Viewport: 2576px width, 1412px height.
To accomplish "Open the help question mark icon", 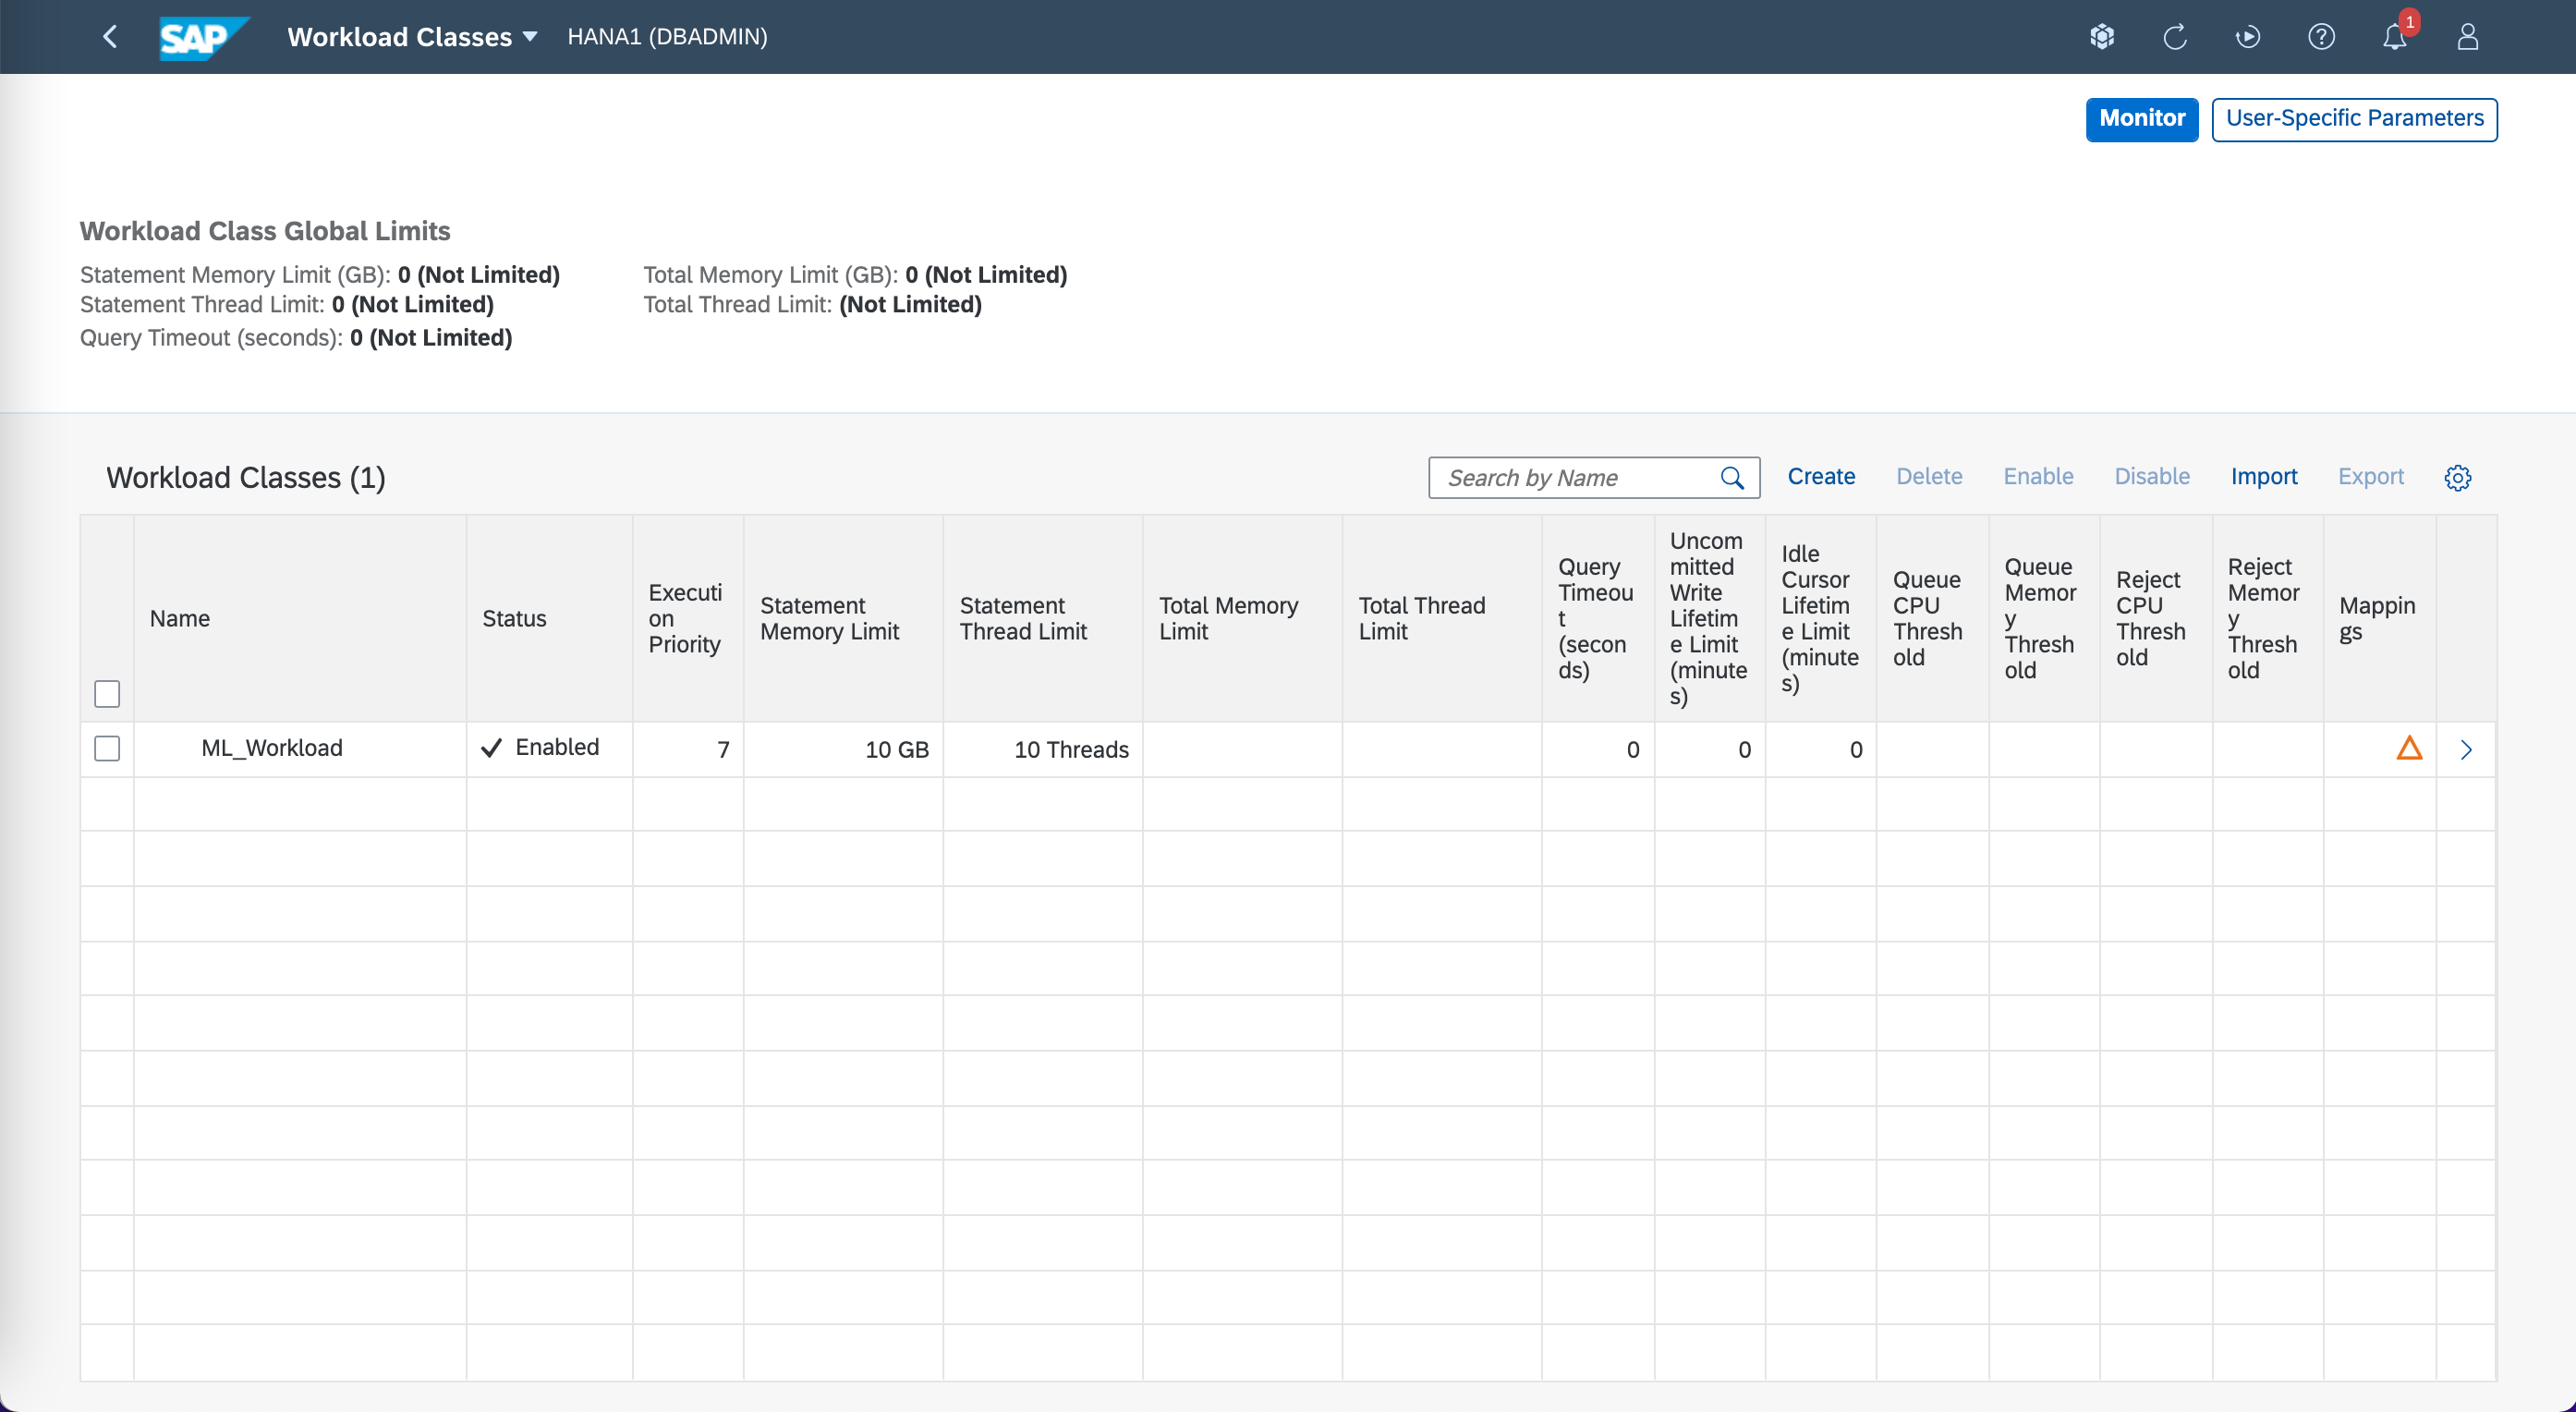I will [x=2321, y=37].
